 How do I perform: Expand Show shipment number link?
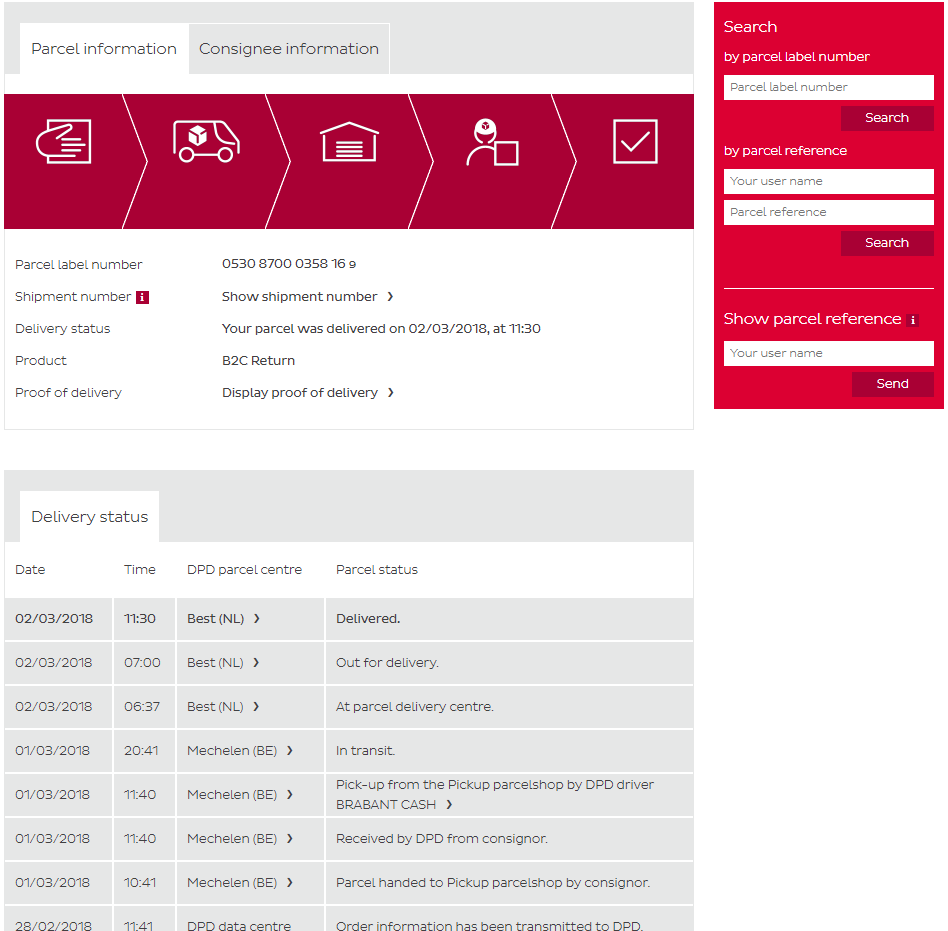click(307, 297)
